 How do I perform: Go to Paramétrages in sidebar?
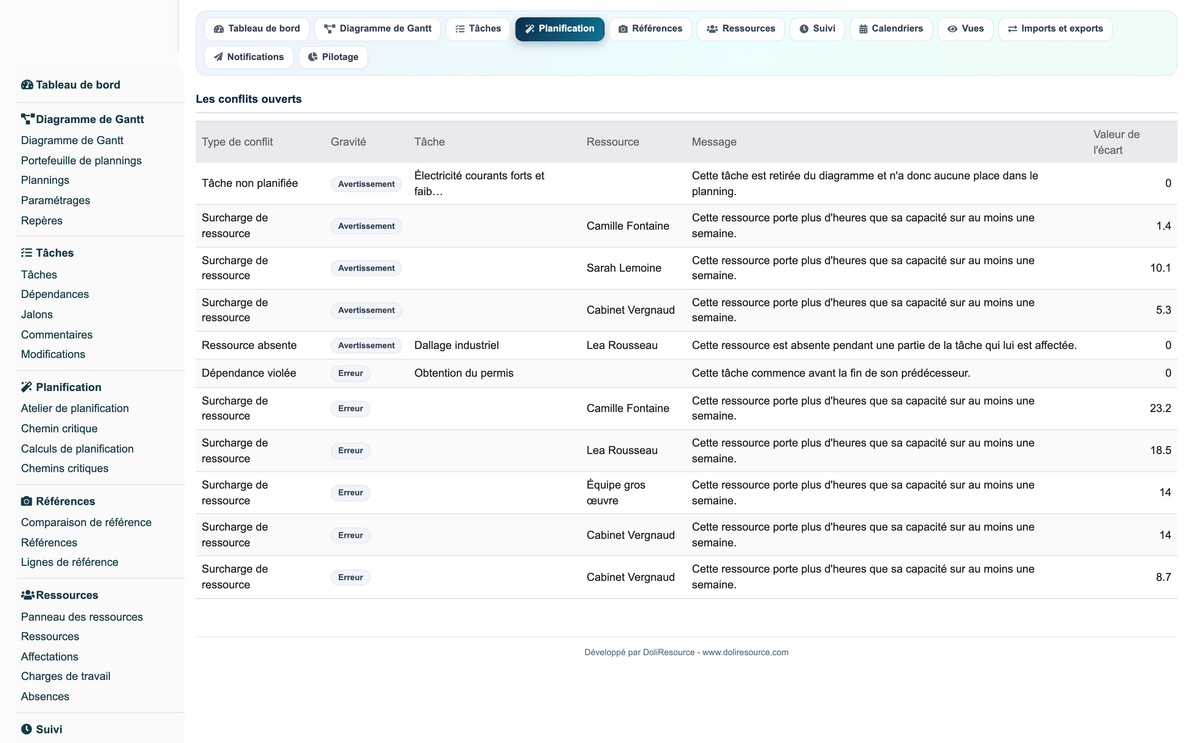(55, 200)
